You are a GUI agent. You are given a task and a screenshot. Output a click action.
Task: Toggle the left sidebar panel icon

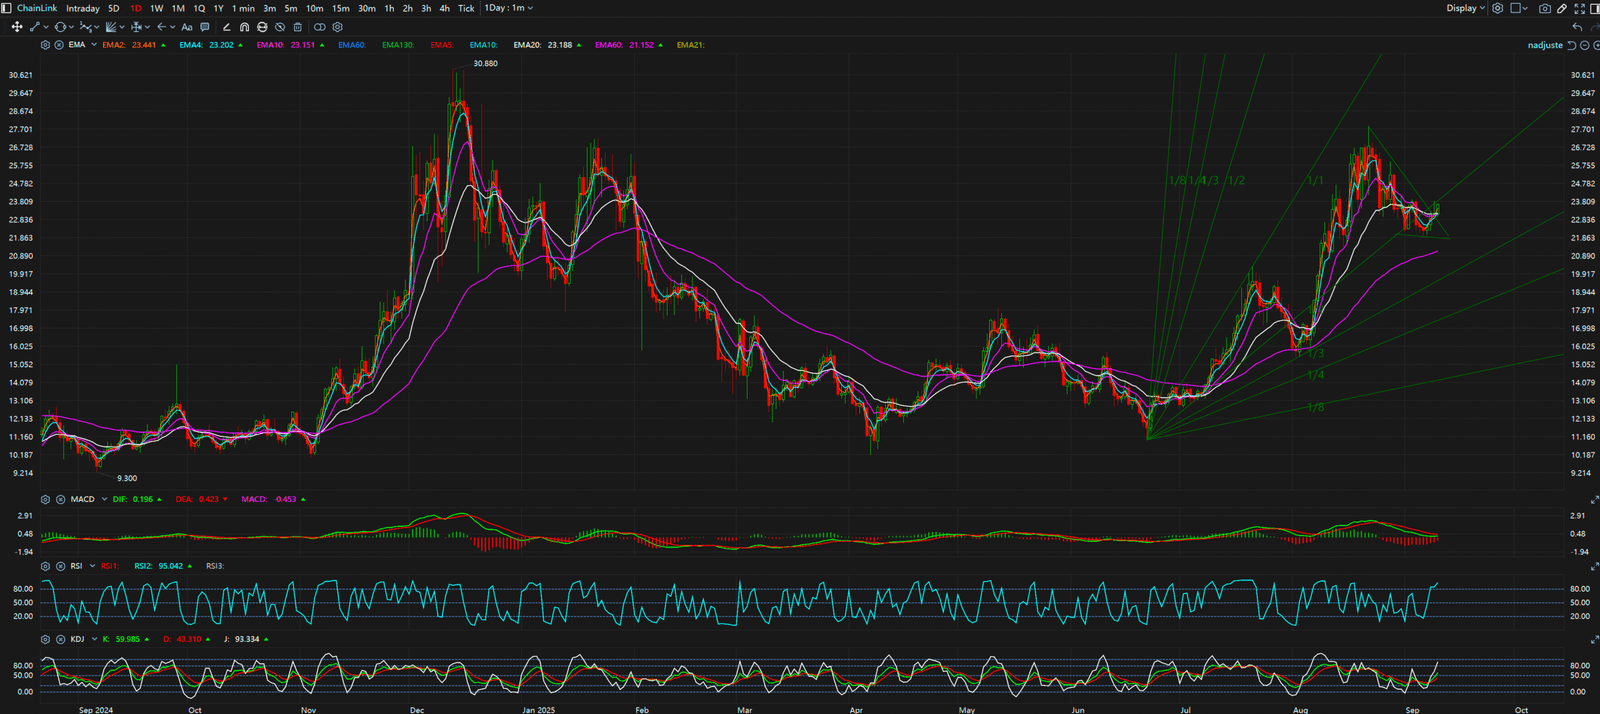(x=6, y=8)
